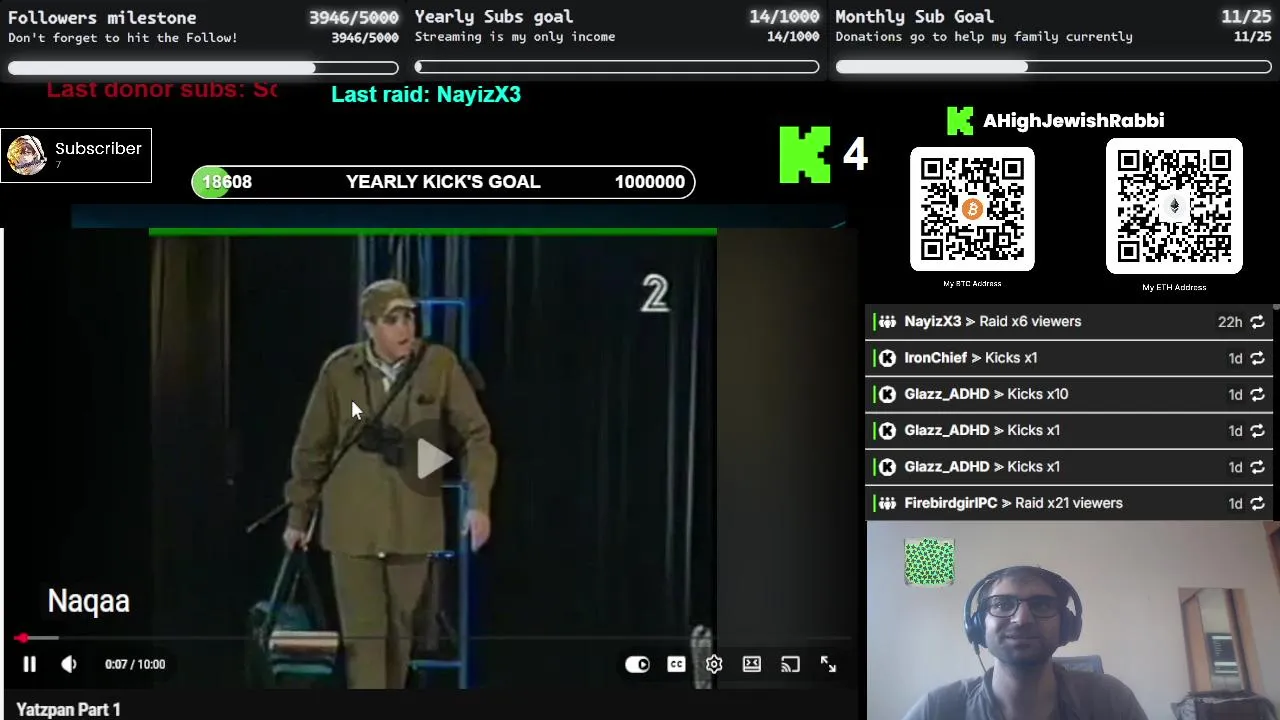Pause the video with the pause button
This screenshot has width=1280, height=720.
pyautogui.click(x=29, y=664)
